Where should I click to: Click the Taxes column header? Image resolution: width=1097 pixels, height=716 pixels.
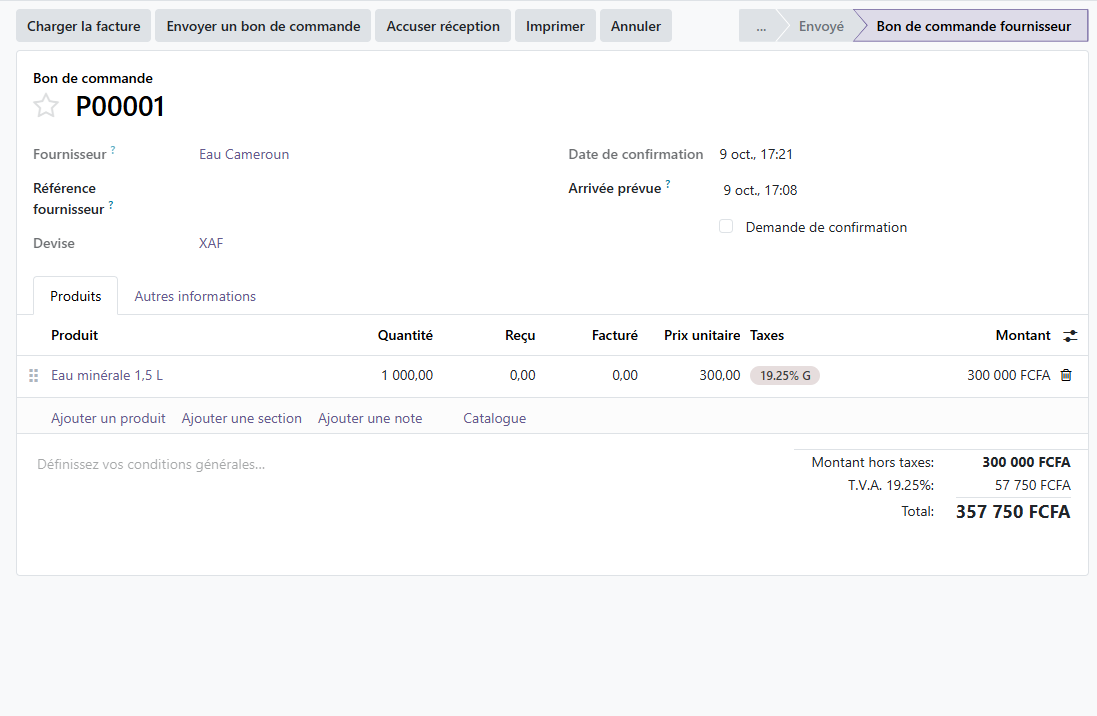(x=767, y=335)
